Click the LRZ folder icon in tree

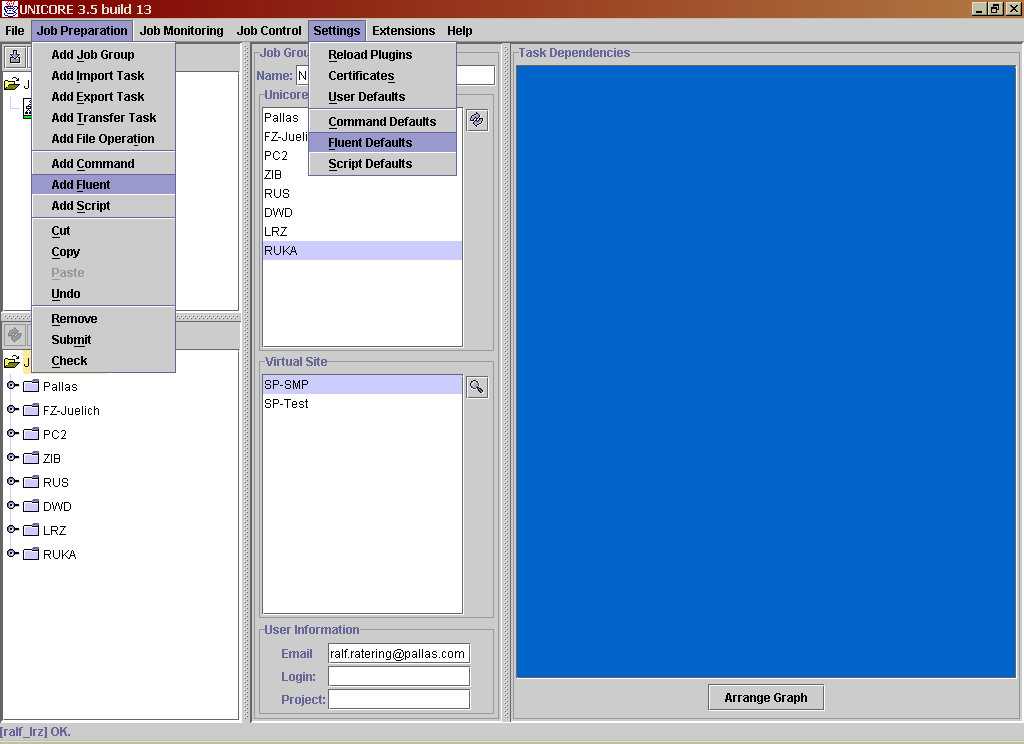[31, 530]
